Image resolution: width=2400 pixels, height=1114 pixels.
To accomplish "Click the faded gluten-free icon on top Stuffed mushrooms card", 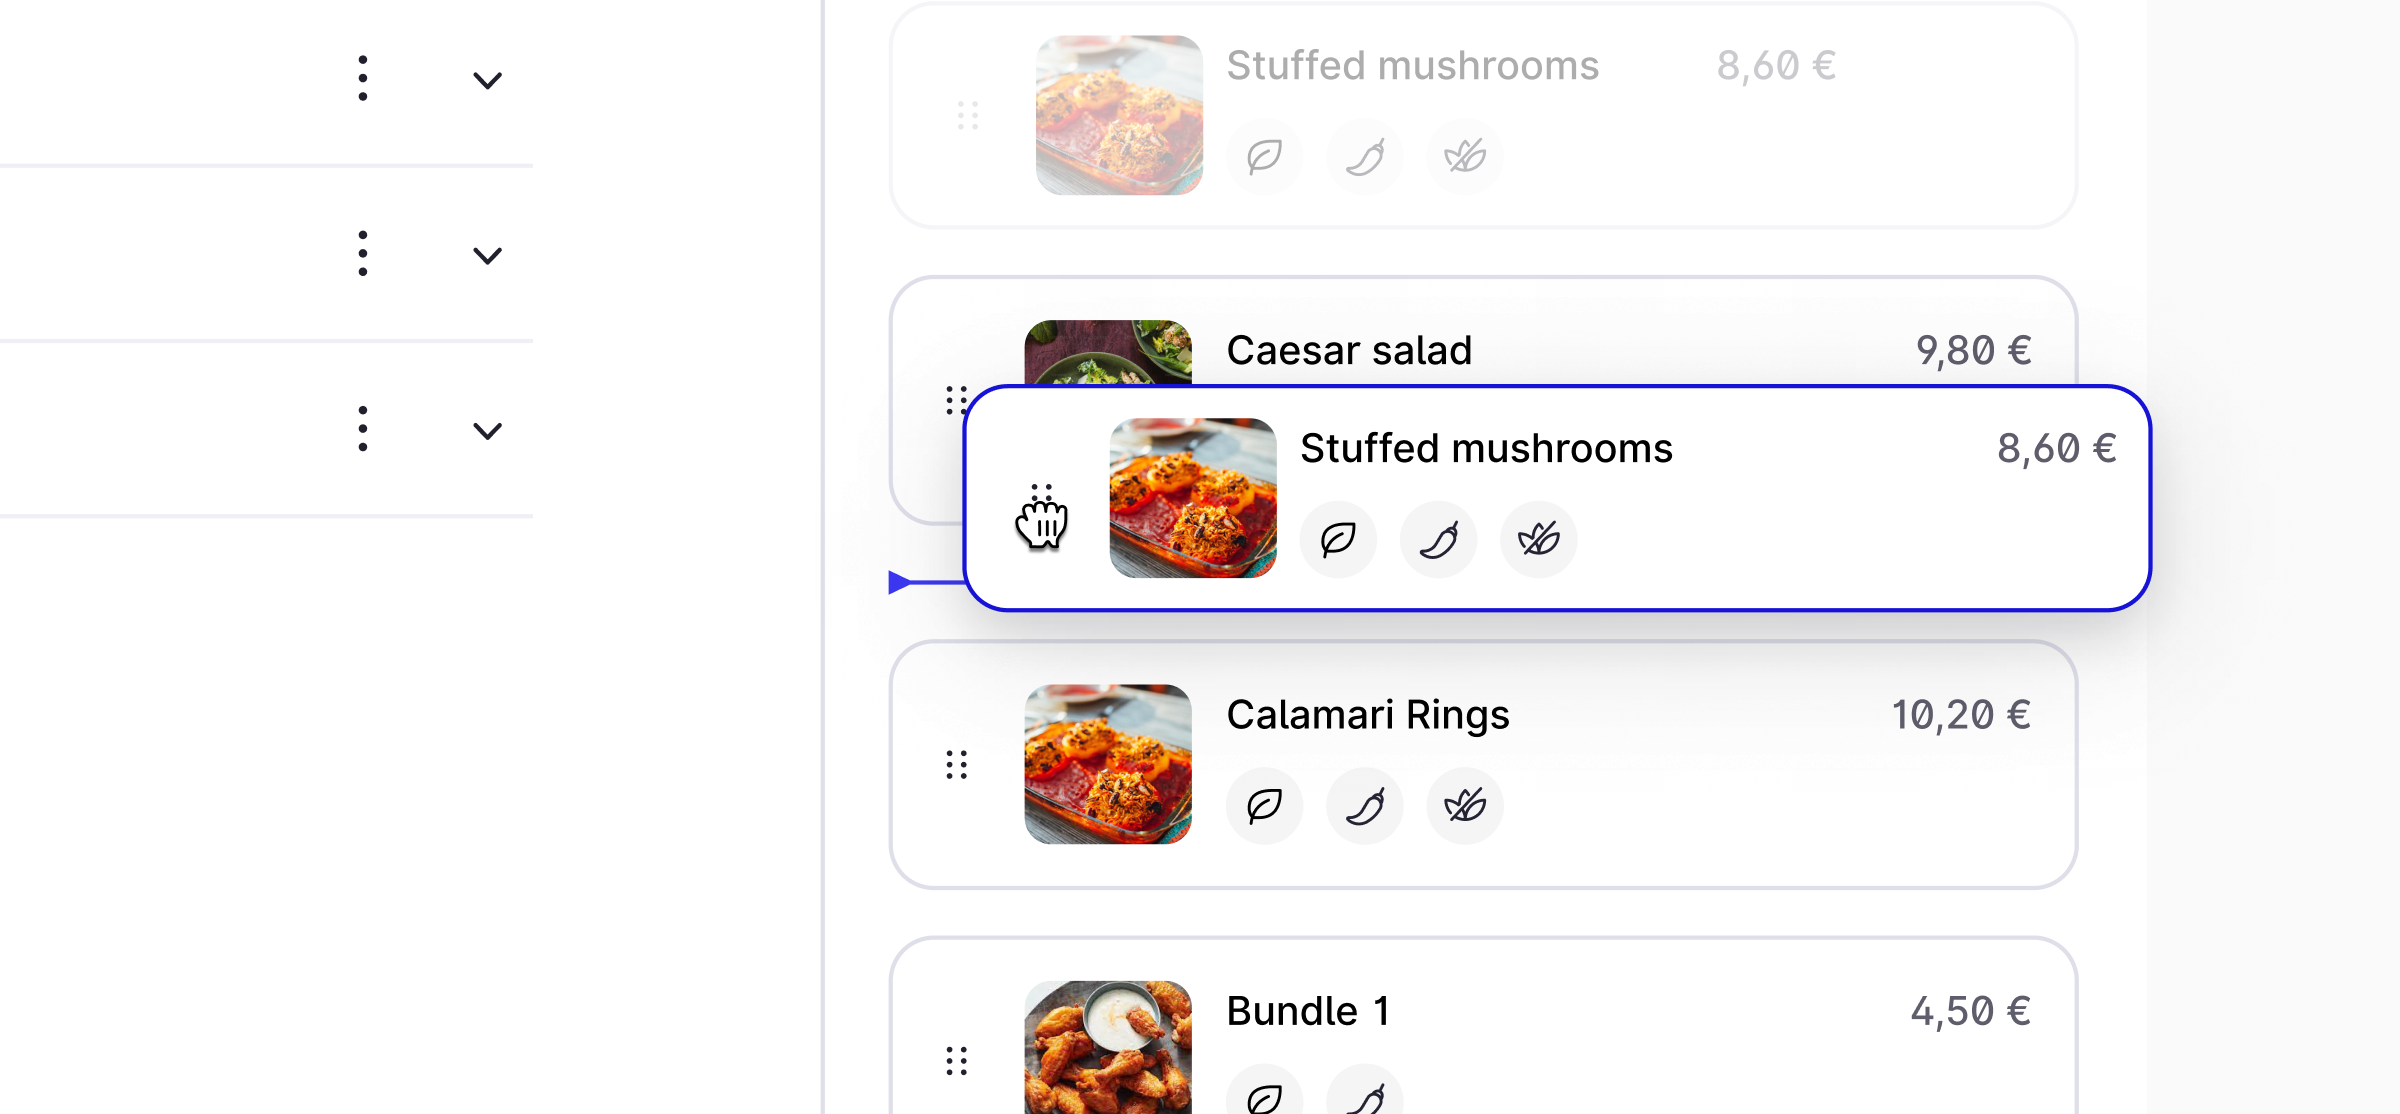I will (1465, 156).
